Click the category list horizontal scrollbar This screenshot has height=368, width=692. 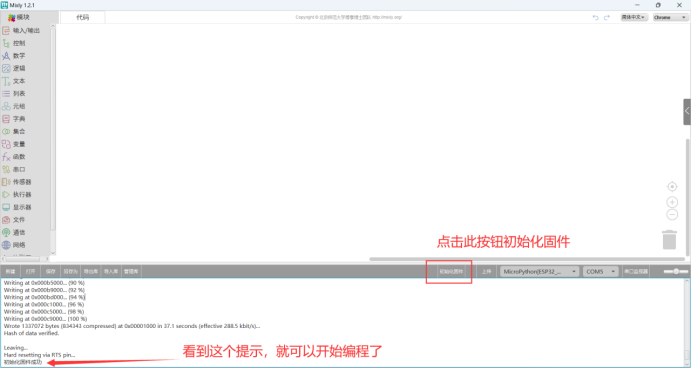point(23,259)
